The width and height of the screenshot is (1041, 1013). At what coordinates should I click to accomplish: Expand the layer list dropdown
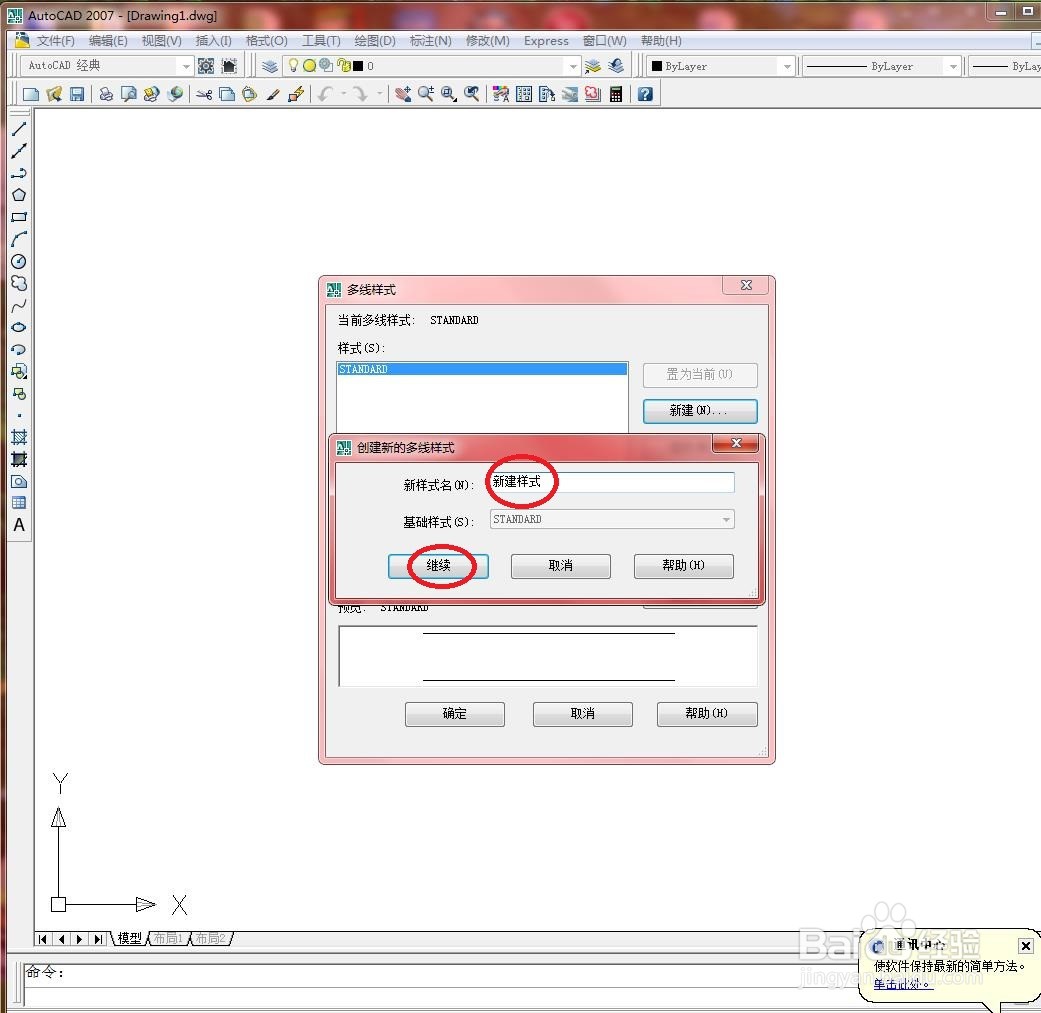coord(574,66)
